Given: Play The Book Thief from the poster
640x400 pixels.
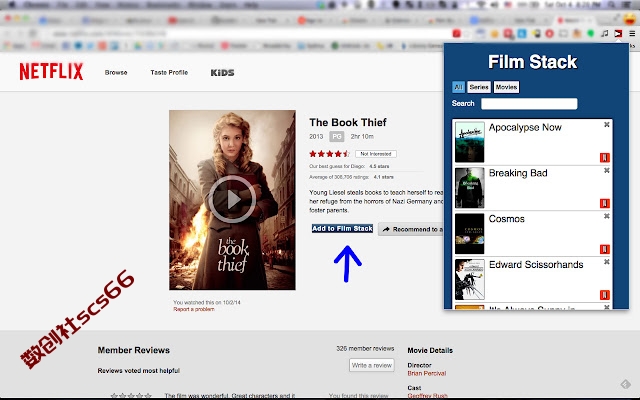Looking at the screenshot, I should click(x=232, y=200).
